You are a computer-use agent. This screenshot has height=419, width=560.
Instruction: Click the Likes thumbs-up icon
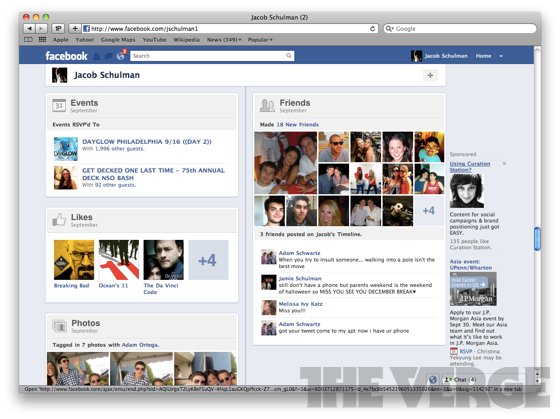[59, 220]
